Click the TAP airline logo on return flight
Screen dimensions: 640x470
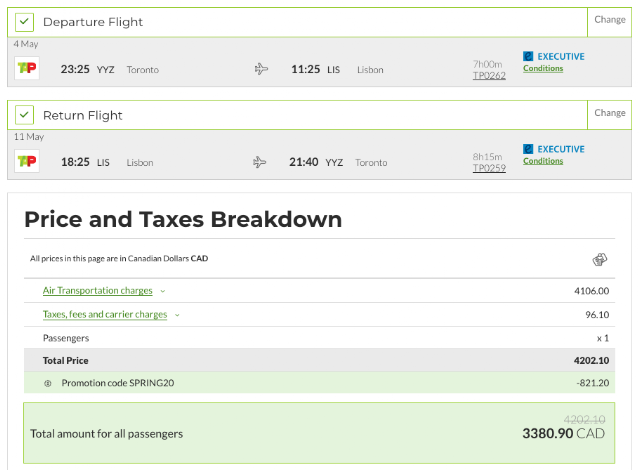pos(27,161)
